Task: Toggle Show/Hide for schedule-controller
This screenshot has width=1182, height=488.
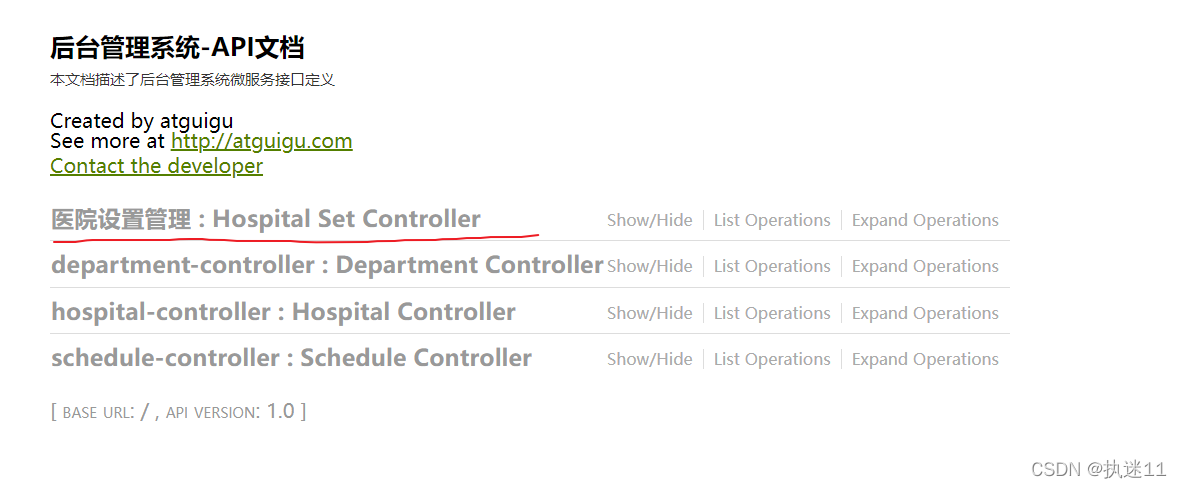Action: [x=649, y=359]
